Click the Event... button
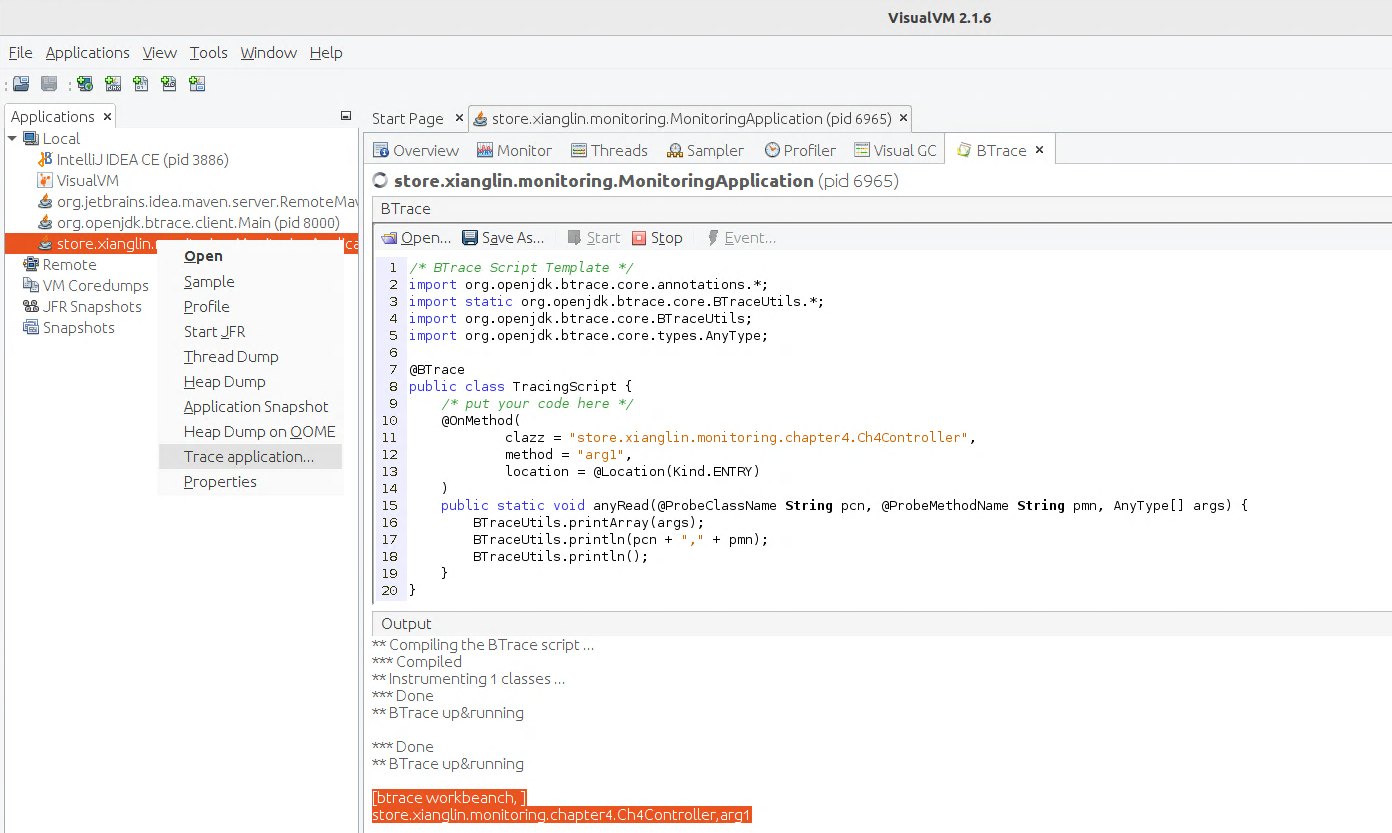 741,238
